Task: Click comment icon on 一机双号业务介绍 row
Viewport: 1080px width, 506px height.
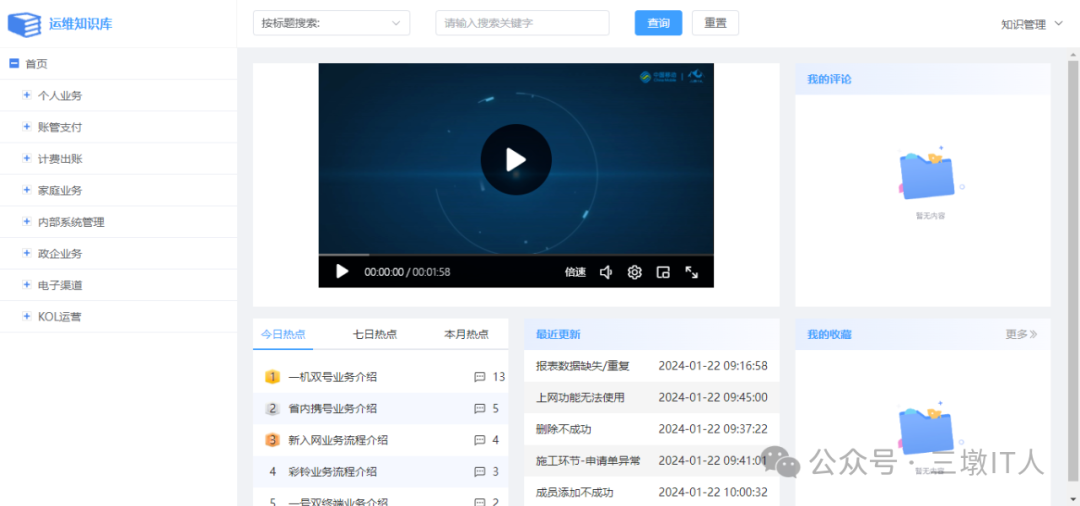Action: 480,377
